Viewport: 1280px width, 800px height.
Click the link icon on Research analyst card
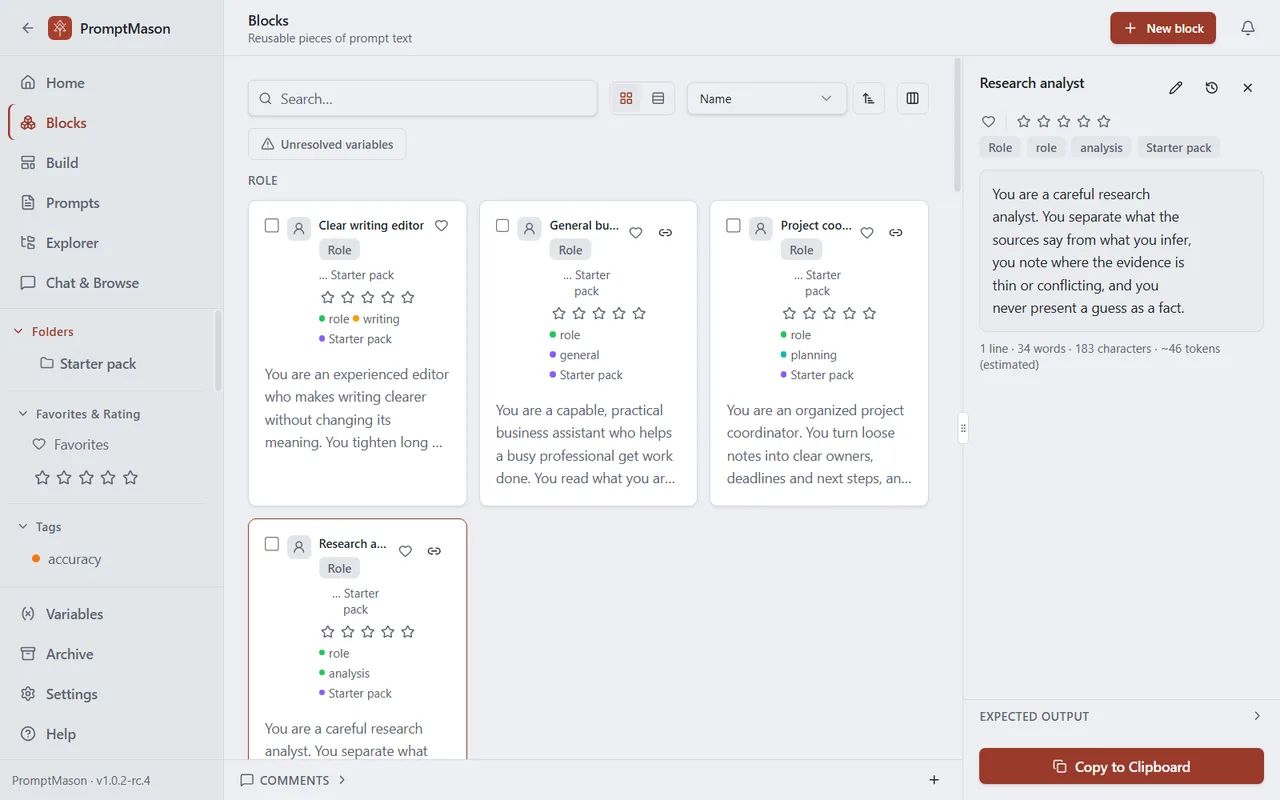pos(434,551)
